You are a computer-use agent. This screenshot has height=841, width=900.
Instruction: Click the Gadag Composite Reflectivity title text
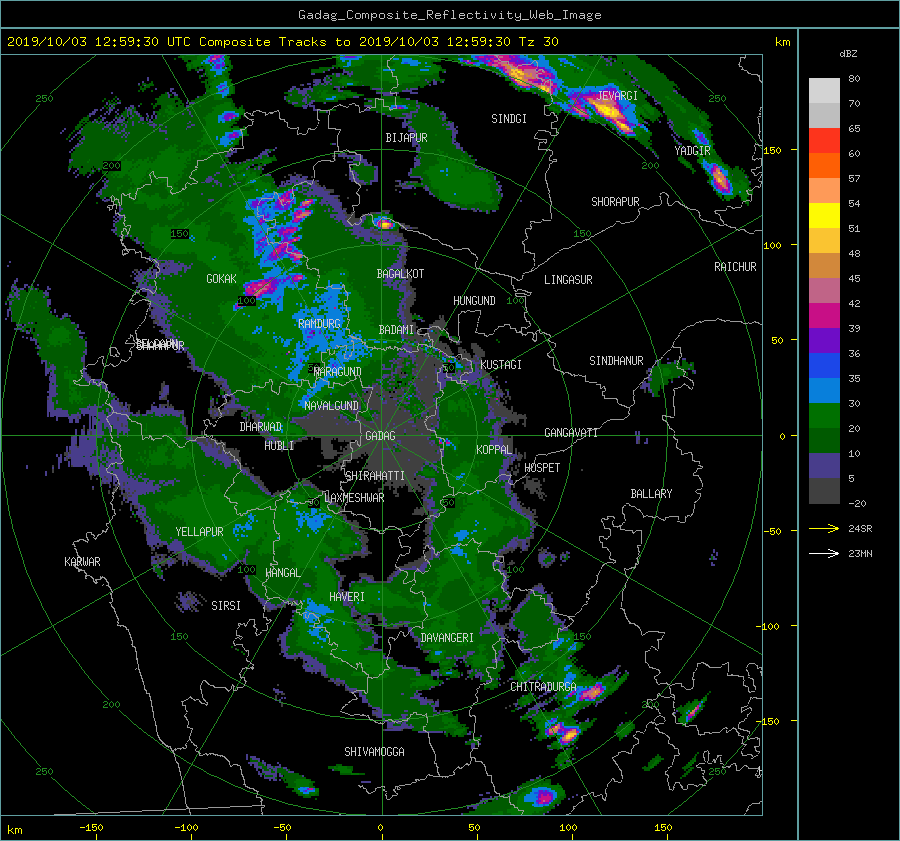(449, 15)
